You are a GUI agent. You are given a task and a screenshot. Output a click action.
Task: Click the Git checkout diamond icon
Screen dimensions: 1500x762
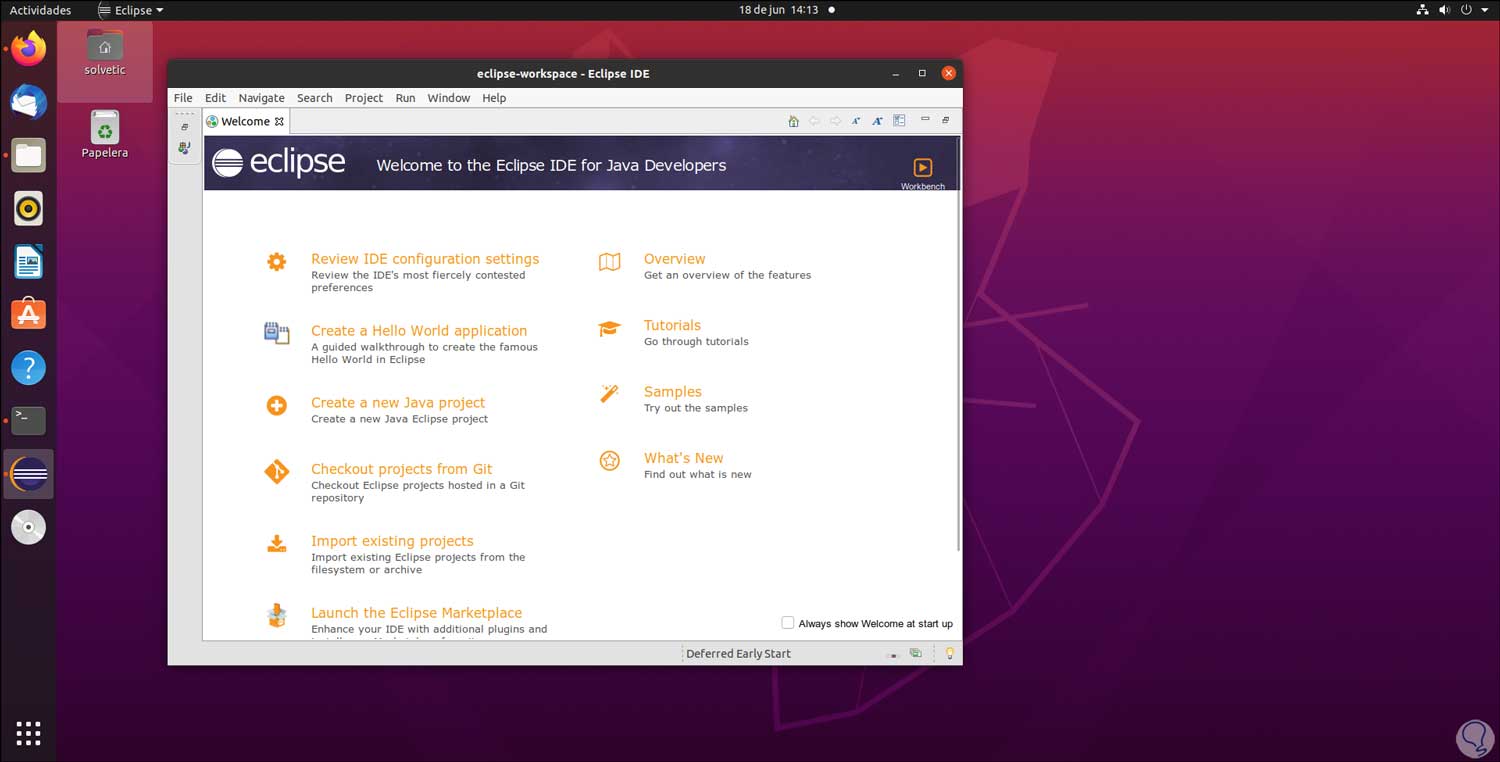pos(277,472)
